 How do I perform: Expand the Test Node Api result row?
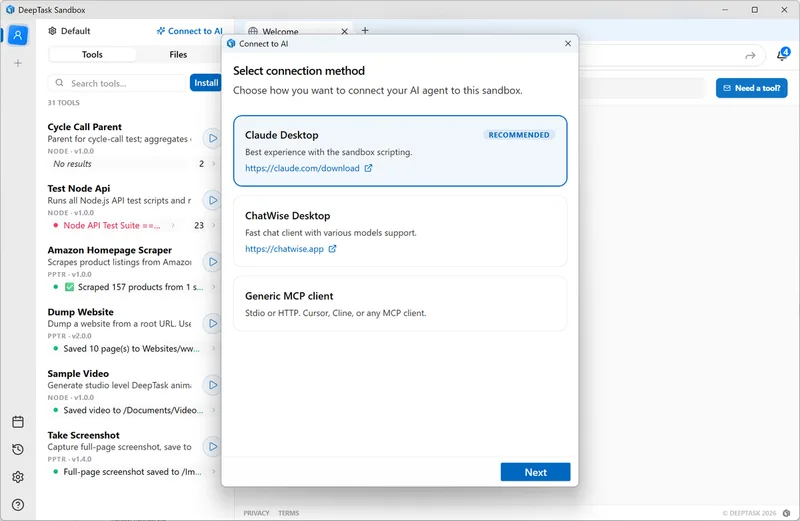coord(213,226)
